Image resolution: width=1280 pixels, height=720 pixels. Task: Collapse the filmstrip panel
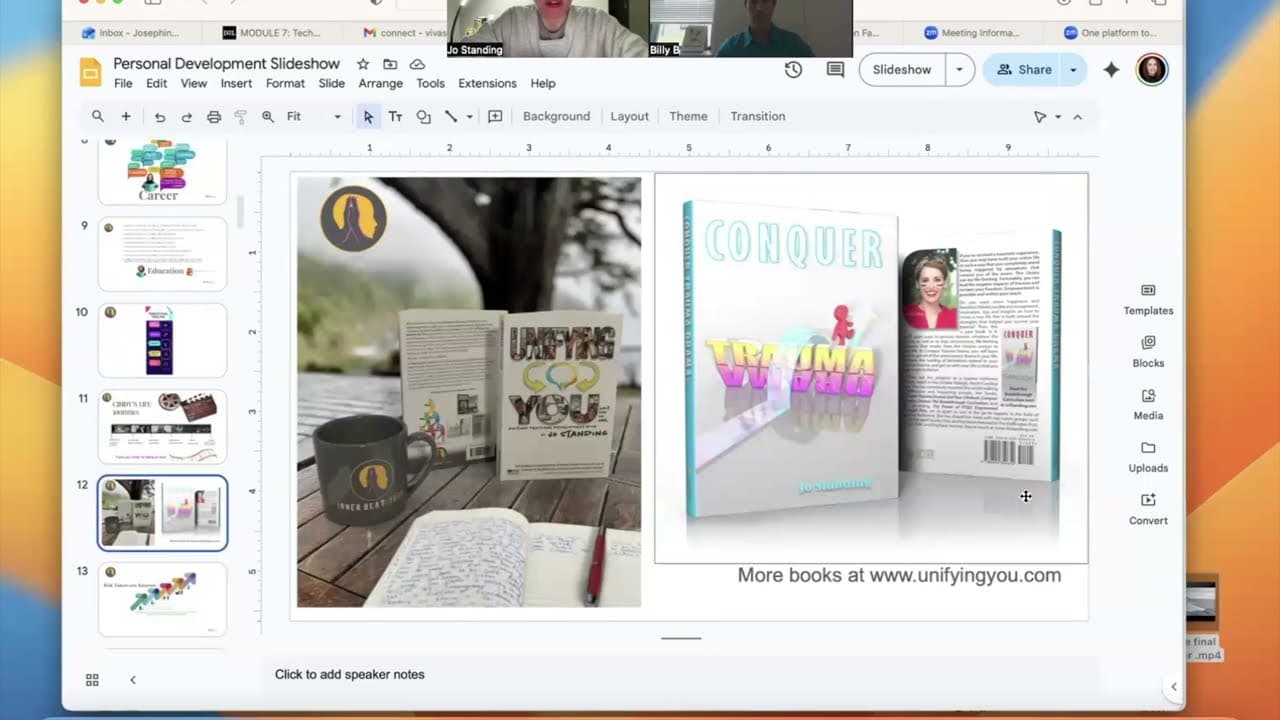pyautogui.click(x=133, y=680)
